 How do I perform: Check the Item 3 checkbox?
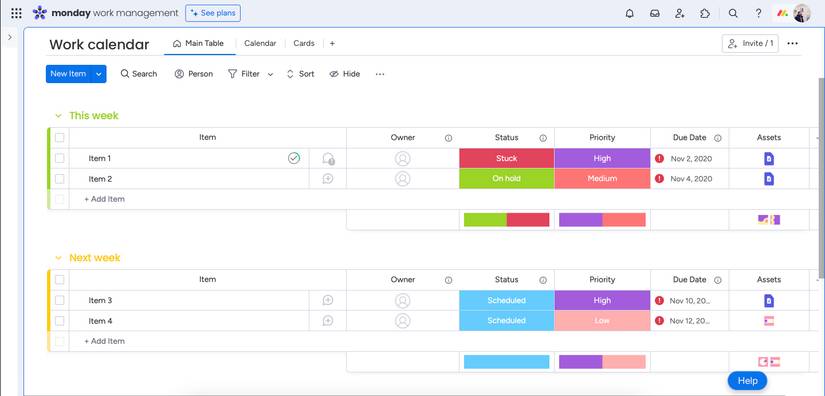coord(59,300)
